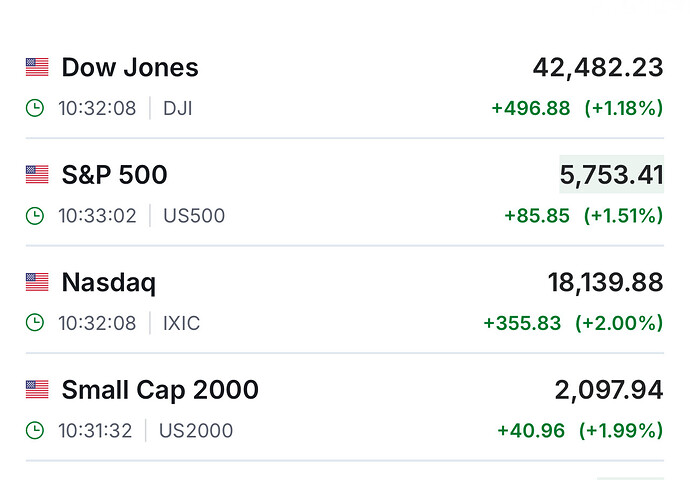Click the US flag beside Small Cap 2000
The width and height of the screenshot is (690, 480).
click(x=37, y=390)
